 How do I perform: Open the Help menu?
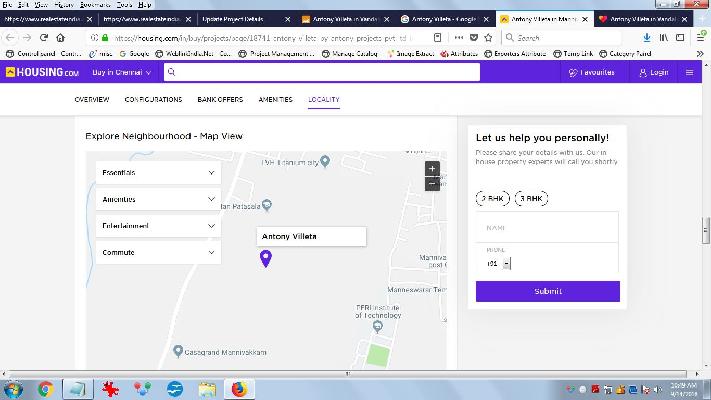coord(145,5)
